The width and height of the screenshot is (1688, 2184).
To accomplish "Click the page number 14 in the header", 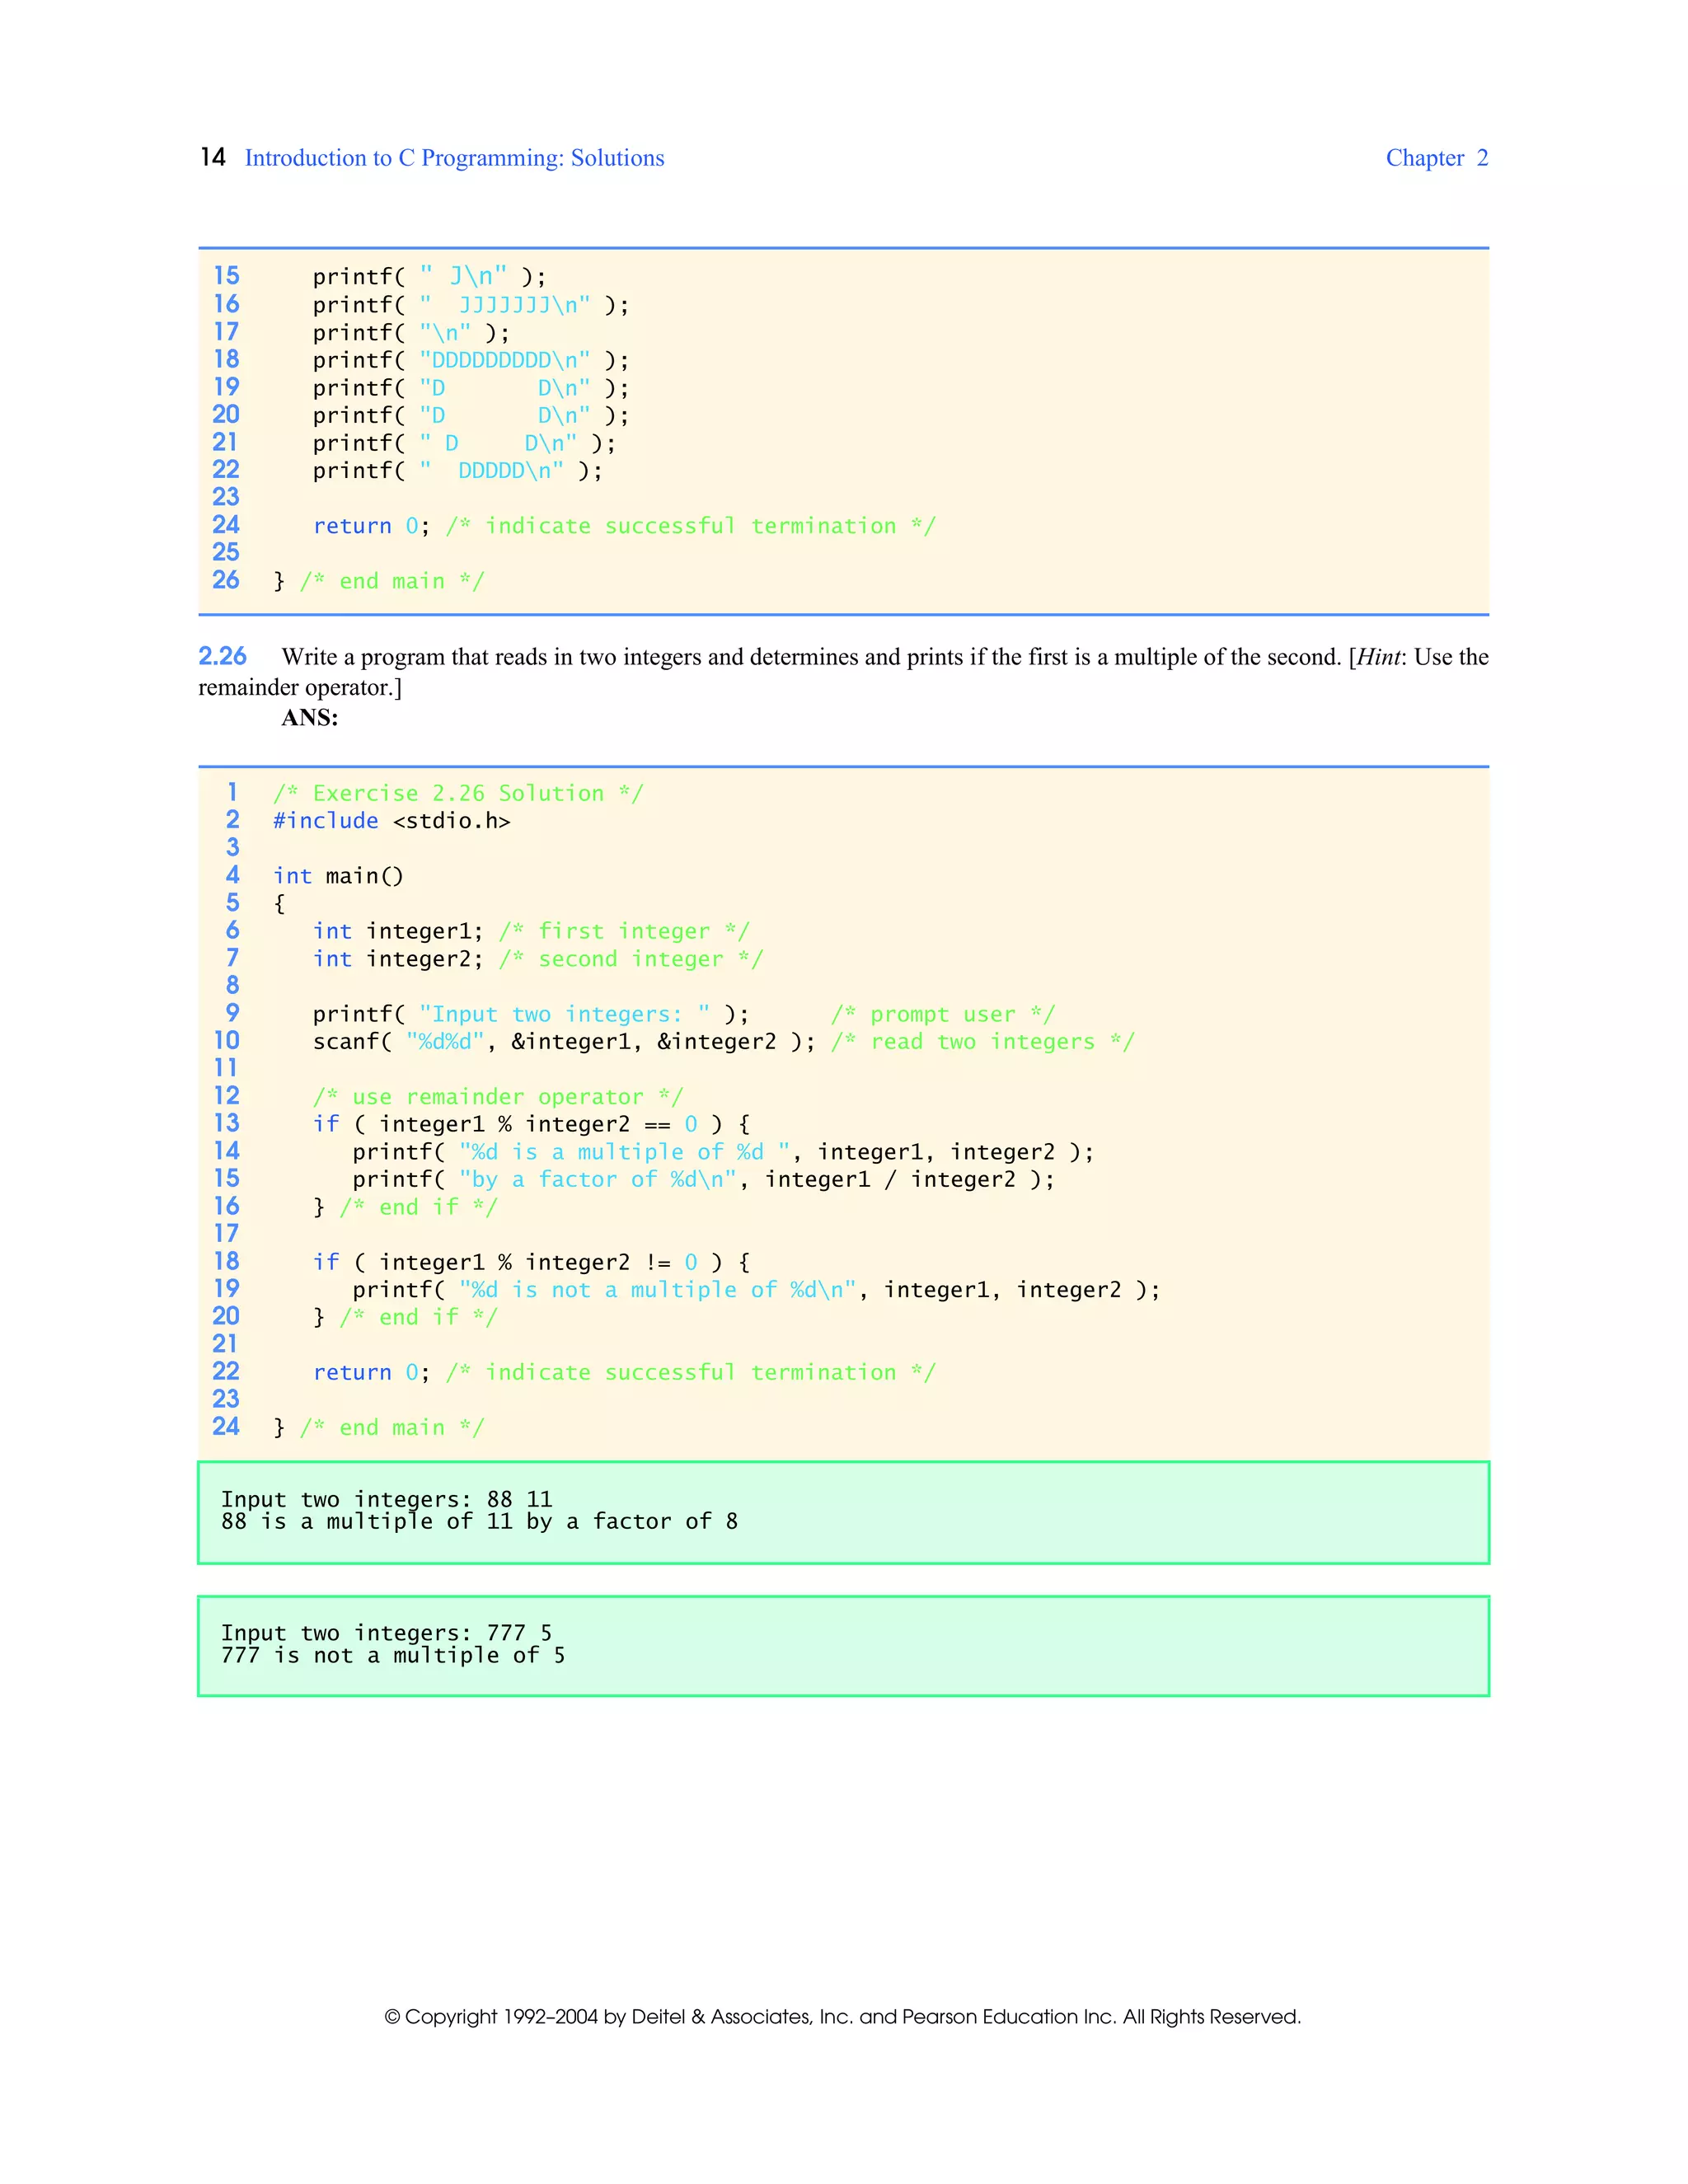I will (x=212, y=157).
